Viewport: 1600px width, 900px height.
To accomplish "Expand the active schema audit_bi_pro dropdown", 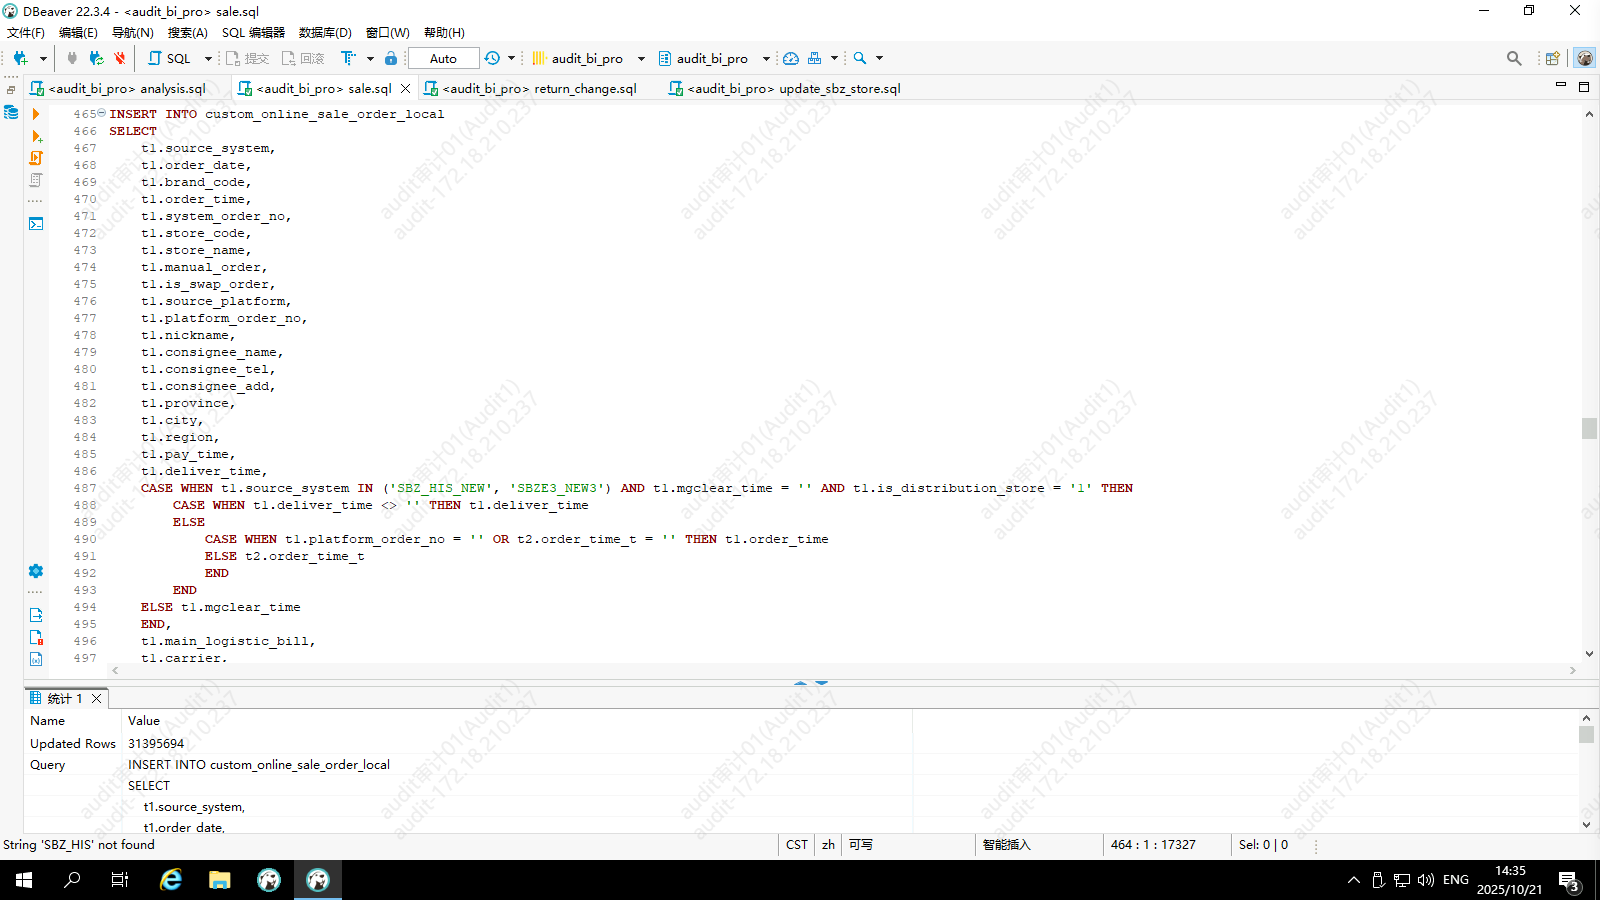I will pos(766,59).
